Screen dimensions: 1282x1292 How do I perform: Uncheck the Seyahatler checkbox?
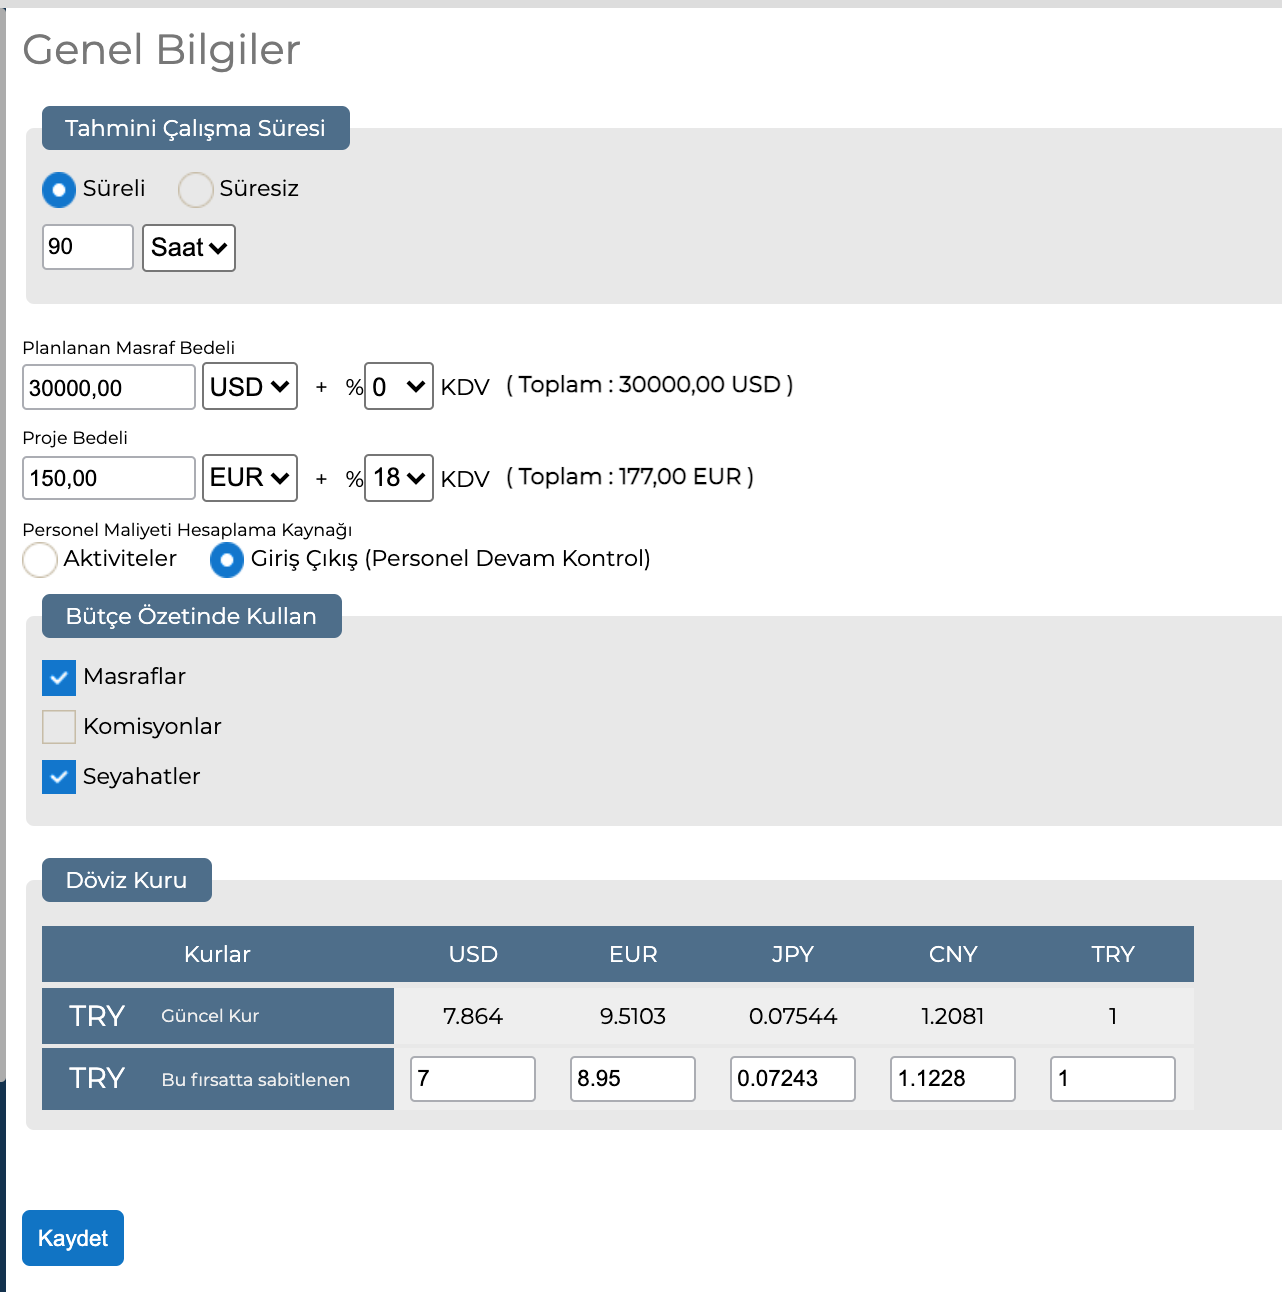(x=59, y=777)
